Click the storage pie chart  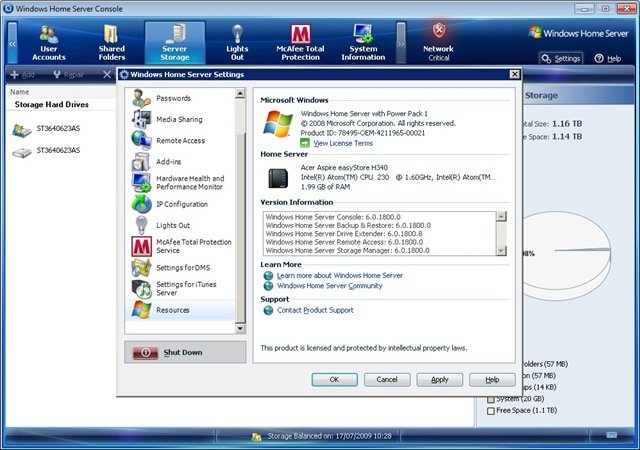tap(565, 256)
